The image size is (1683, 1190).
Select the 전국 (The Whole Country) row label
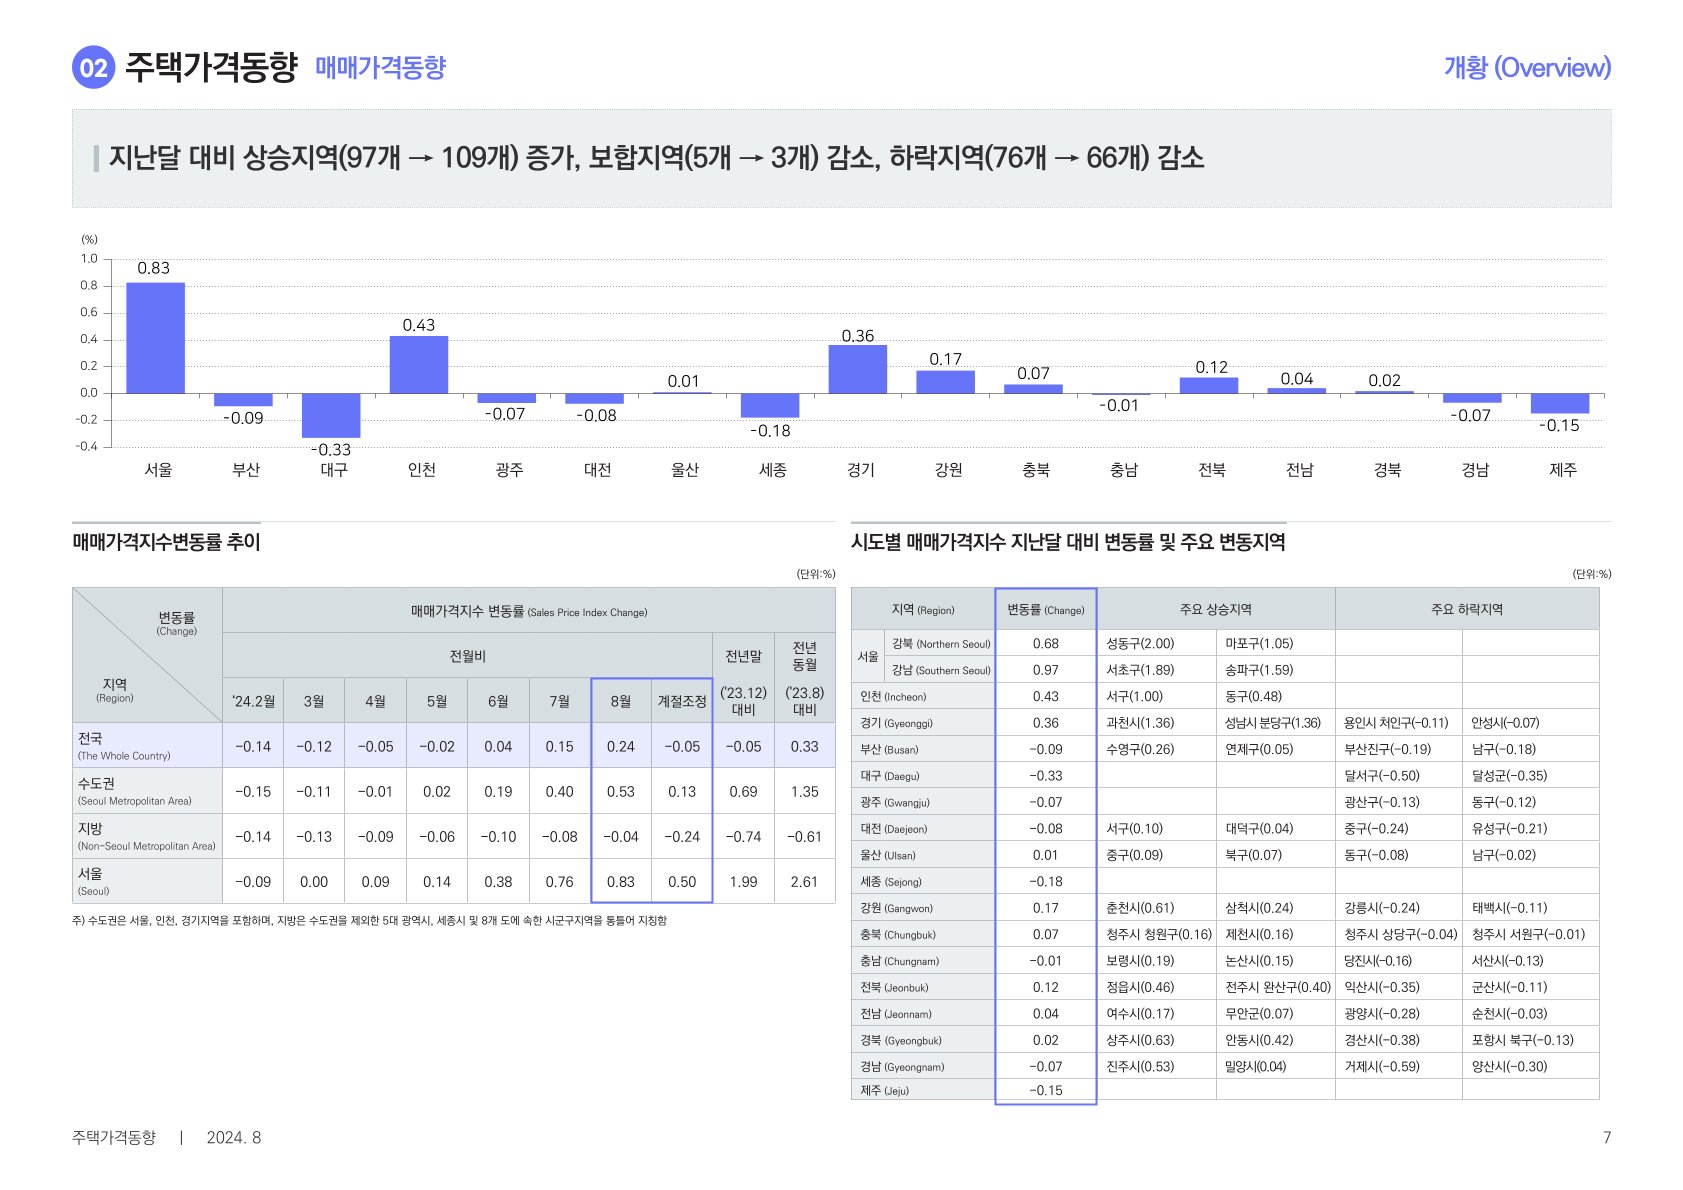pos(147,746)
